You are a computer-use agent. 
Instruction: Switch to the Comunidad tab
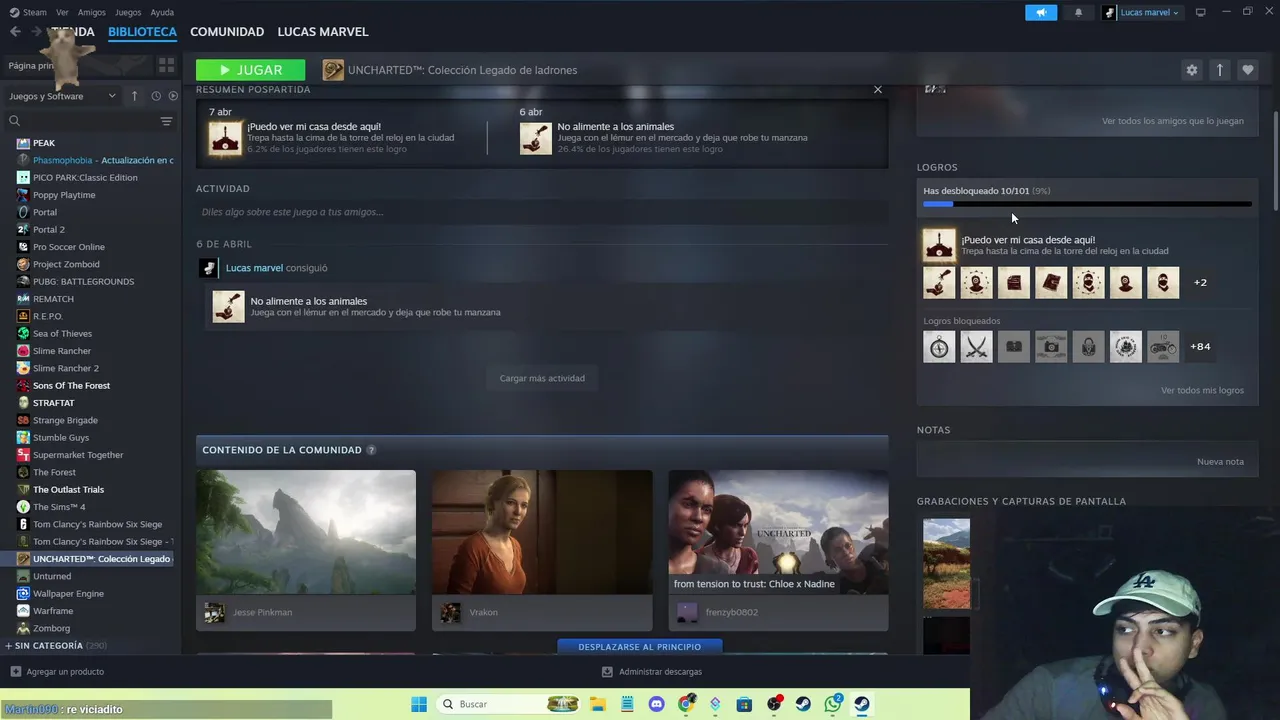[x=227, y=32]
